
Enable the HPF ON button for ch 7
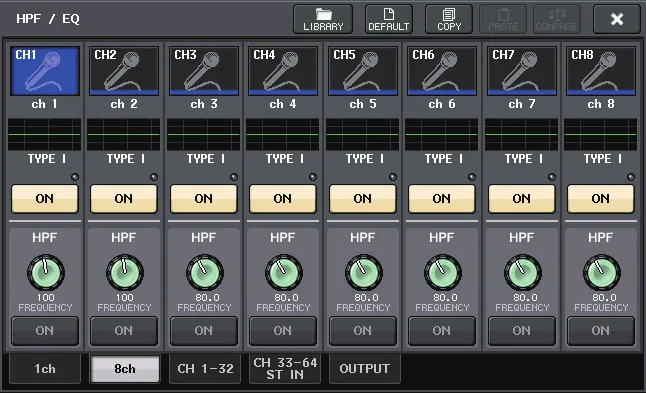[522, 331]
